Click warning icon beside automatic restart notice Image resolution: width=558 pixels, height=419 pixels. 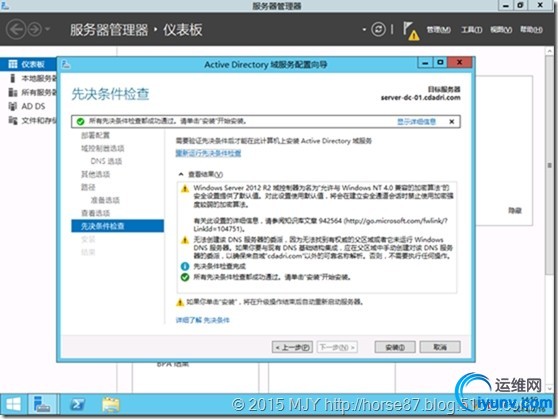180,303
